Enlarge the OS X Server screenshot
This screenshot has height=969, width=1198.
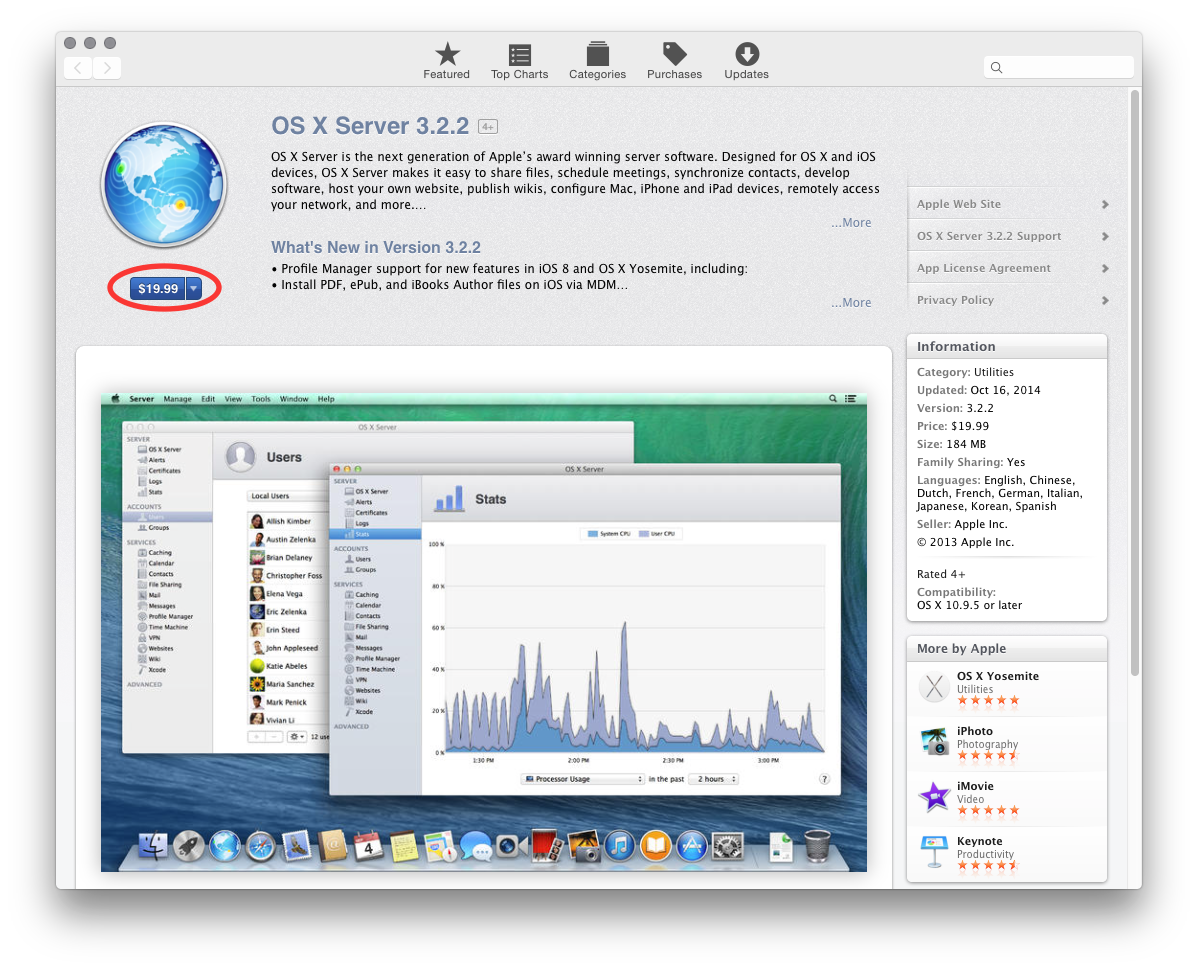484,632
